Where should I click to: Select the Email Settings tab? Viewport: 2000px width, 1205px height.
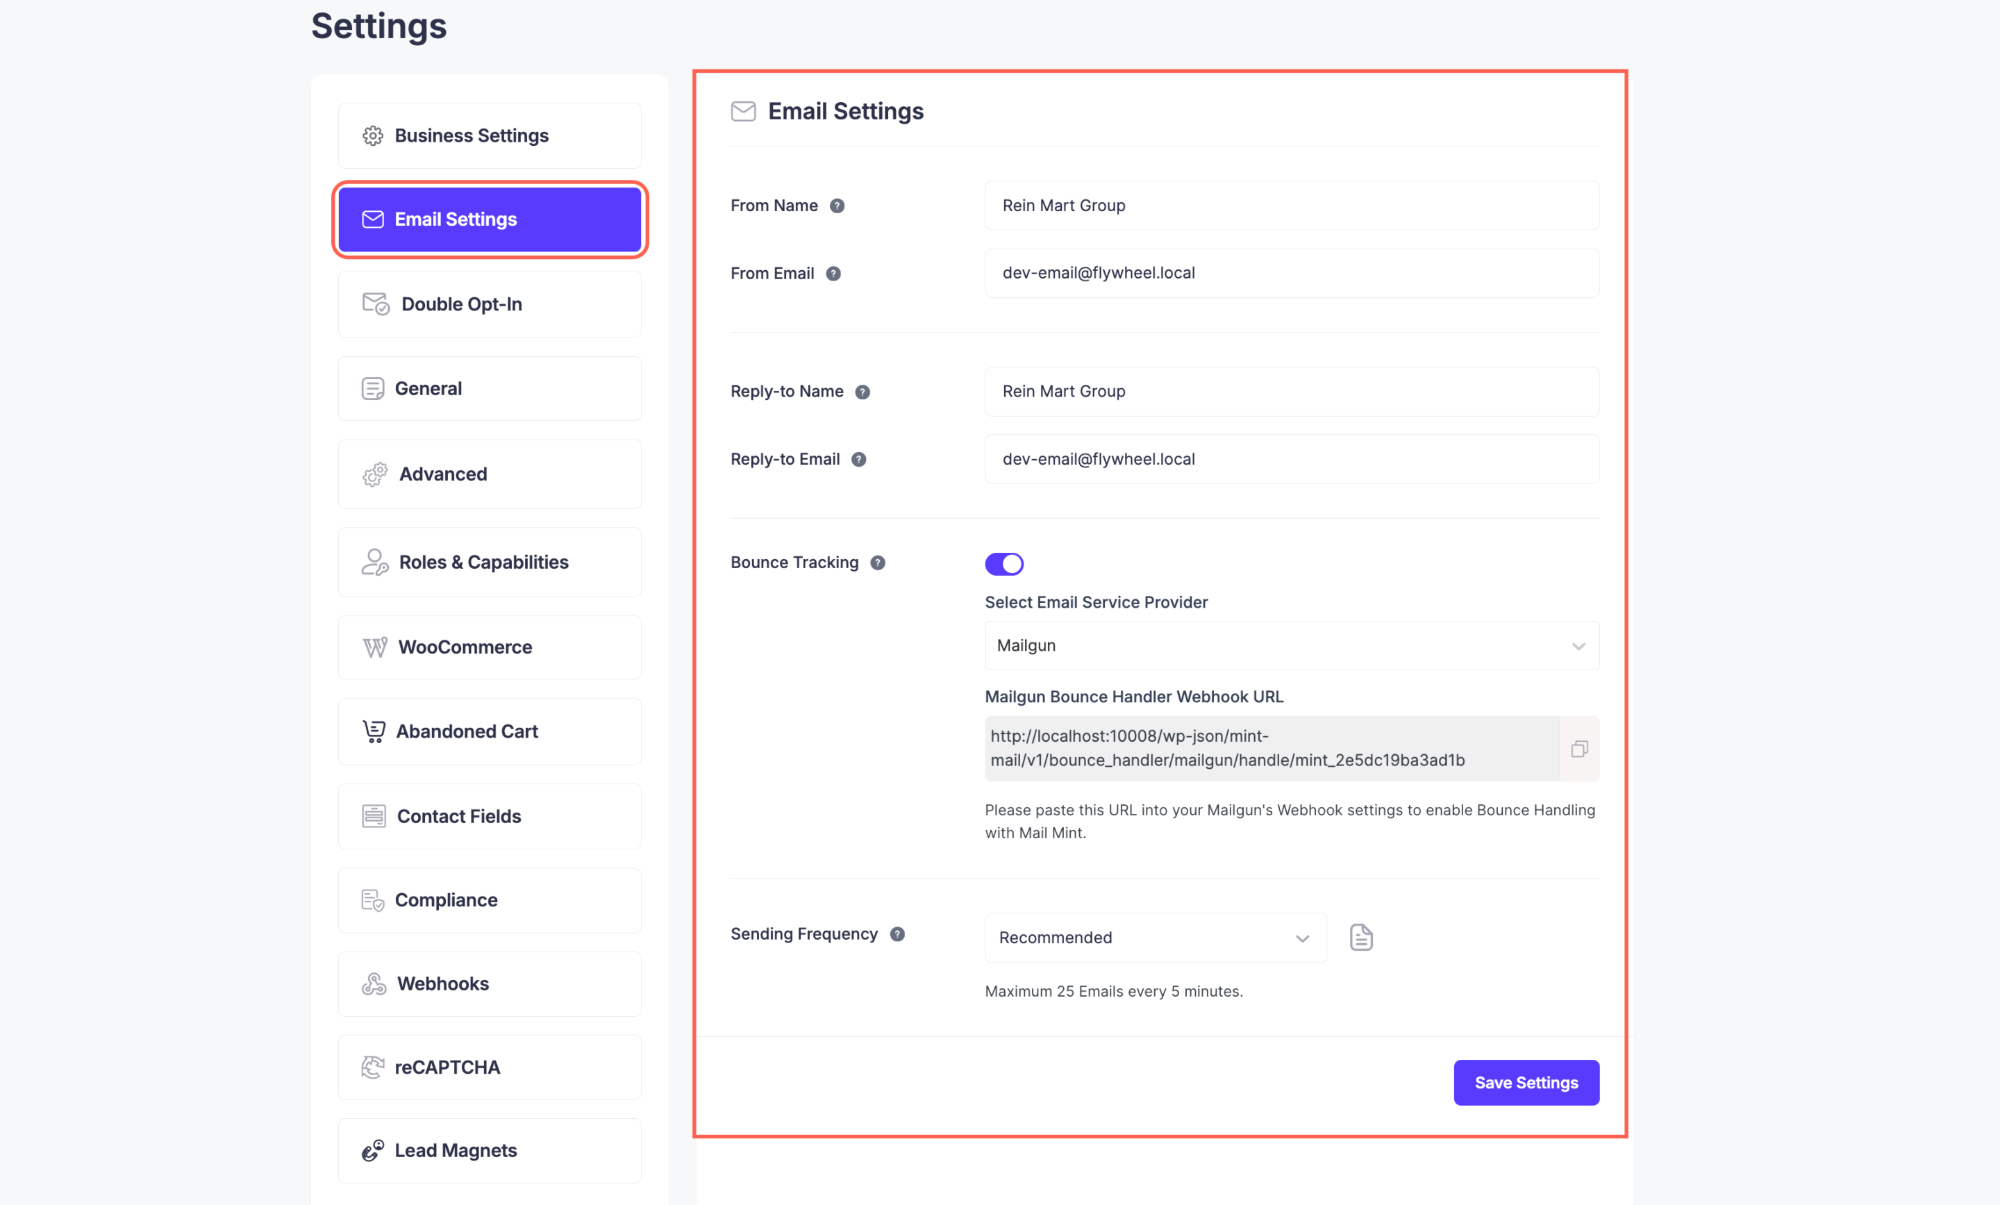490,219
